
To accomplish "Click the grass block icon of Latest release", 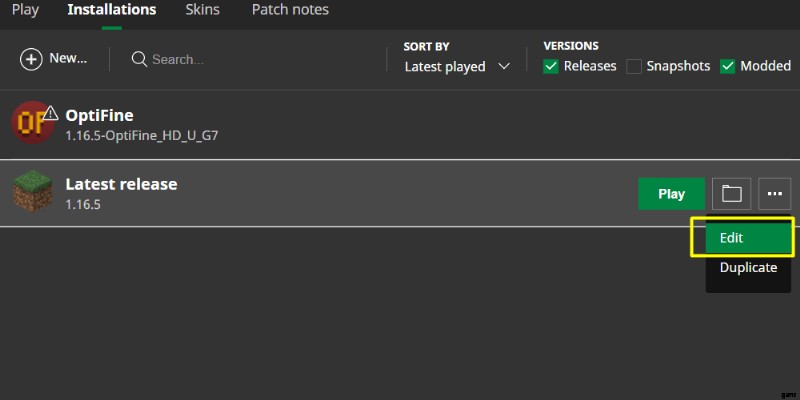I will [x=31, y=193].
